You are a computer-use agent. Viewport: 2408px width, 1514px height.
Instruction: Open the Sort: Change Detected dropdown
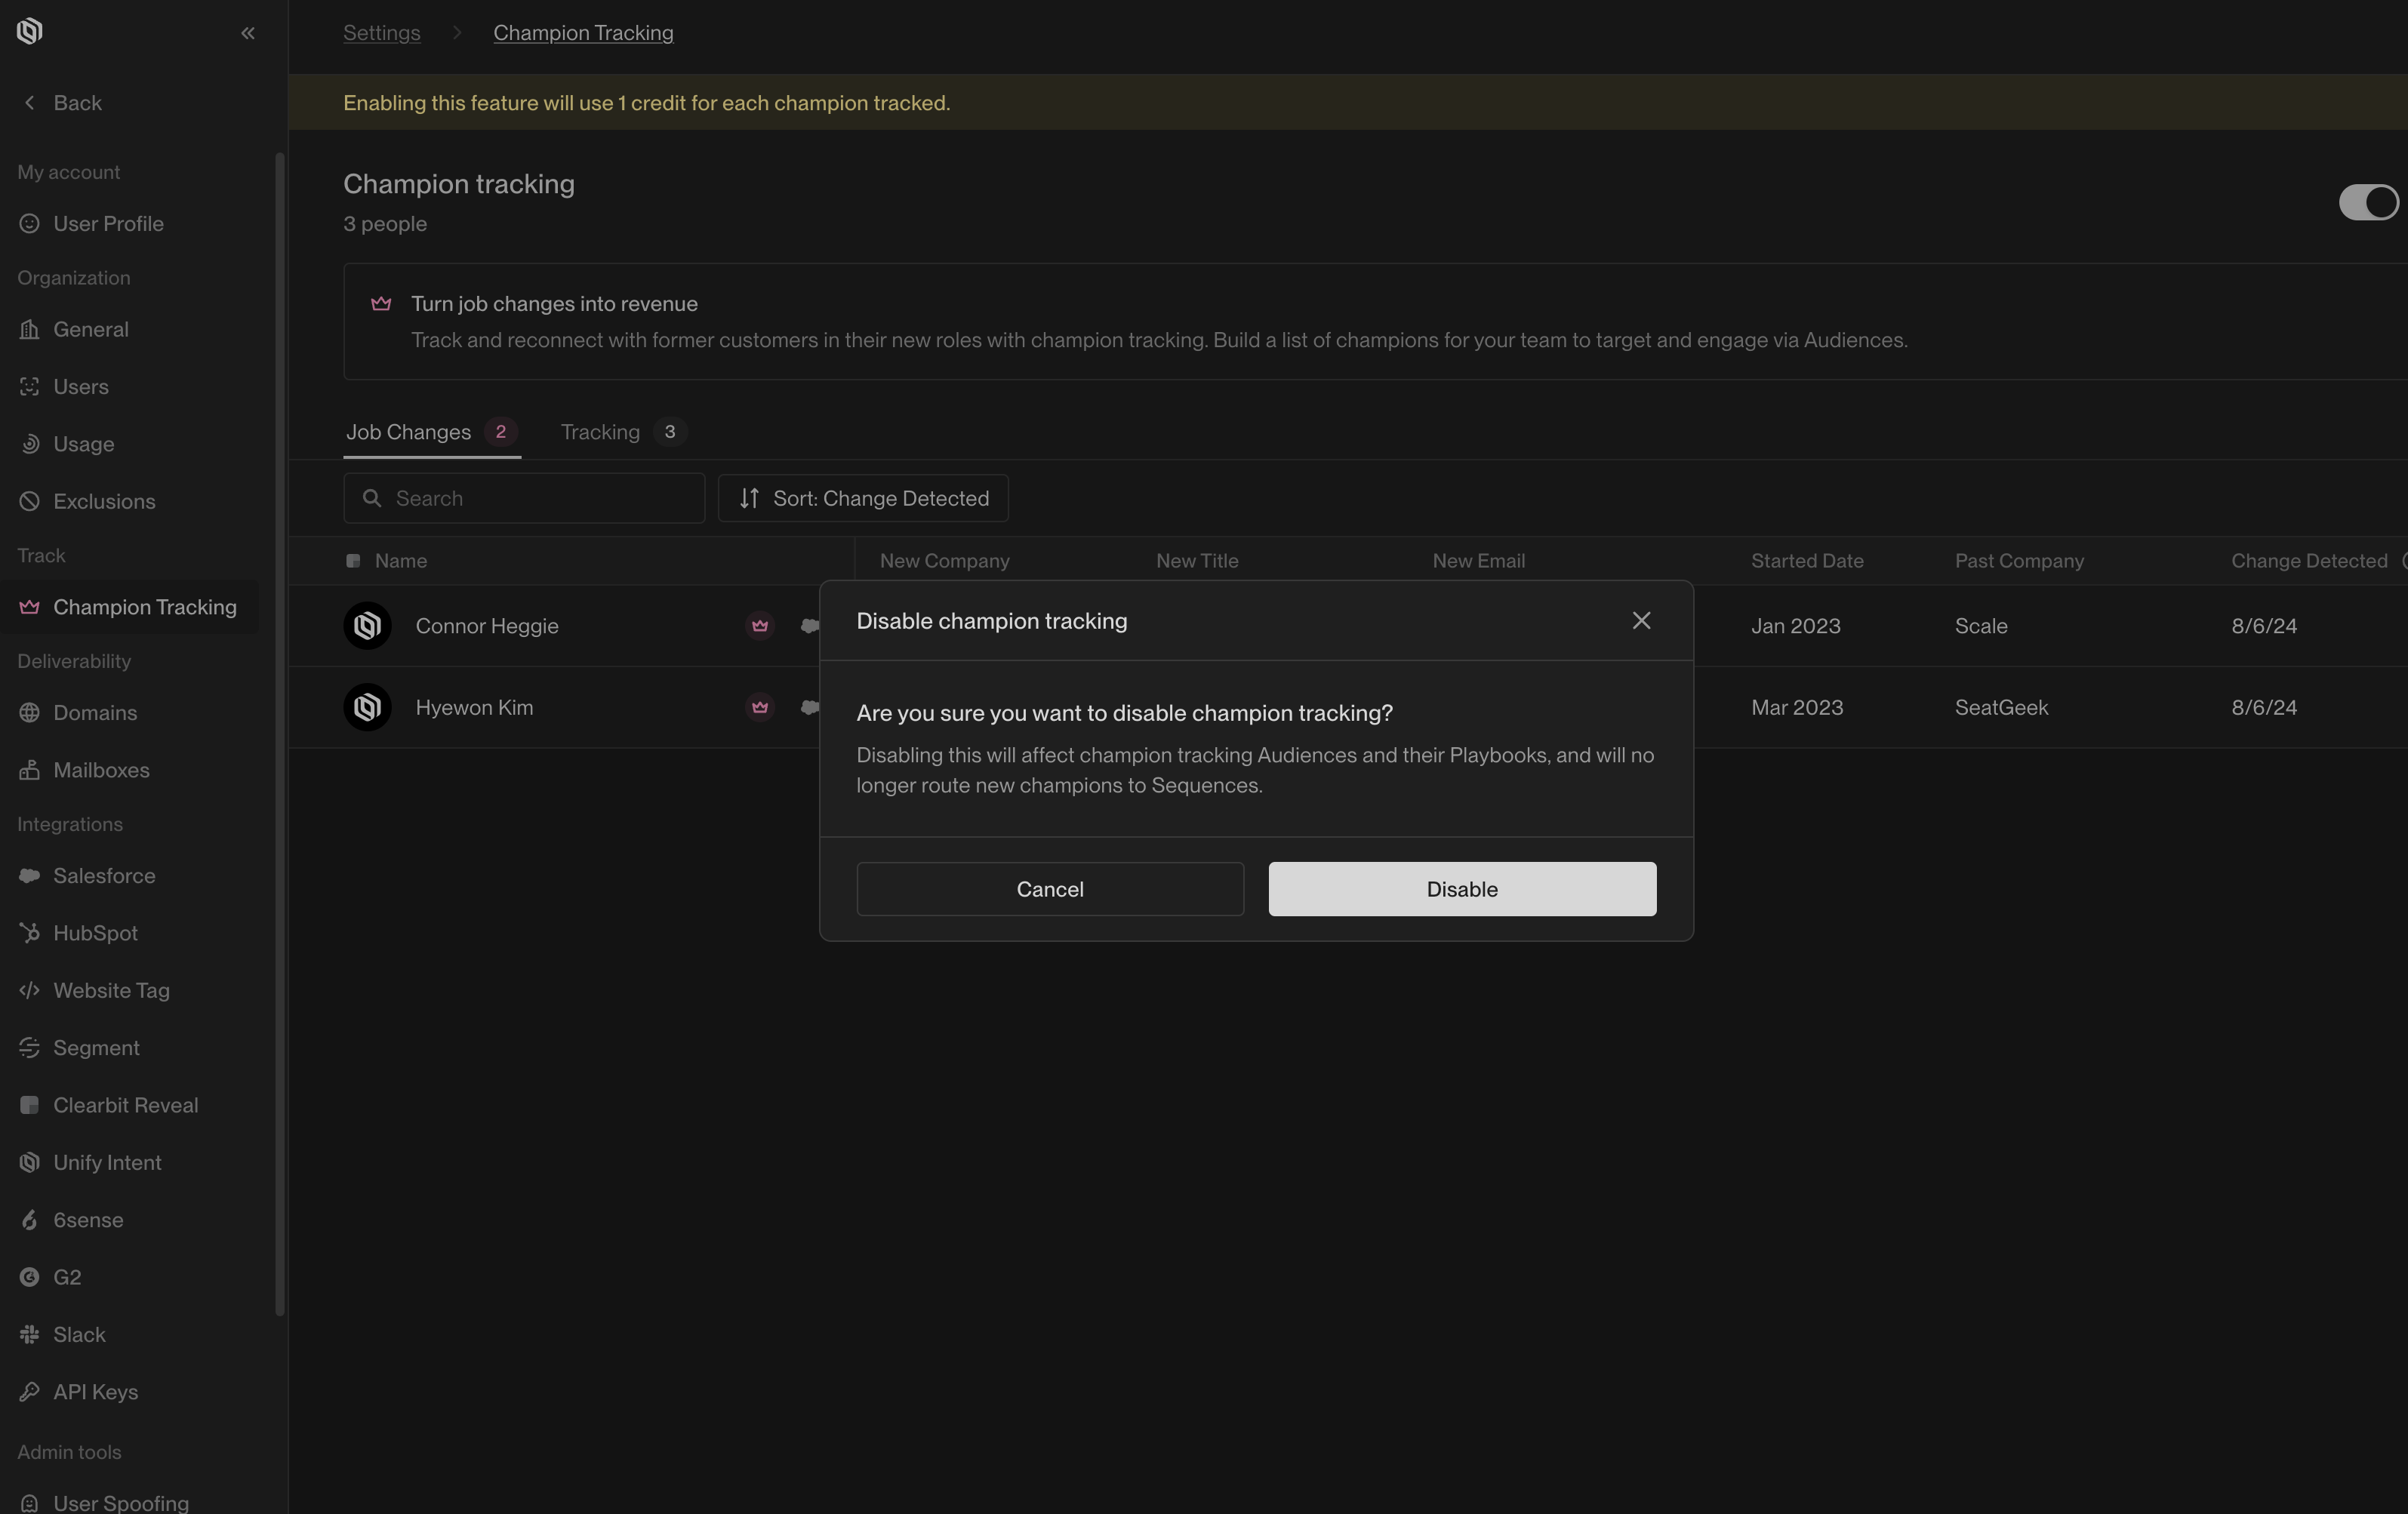(x=863, y=498)
